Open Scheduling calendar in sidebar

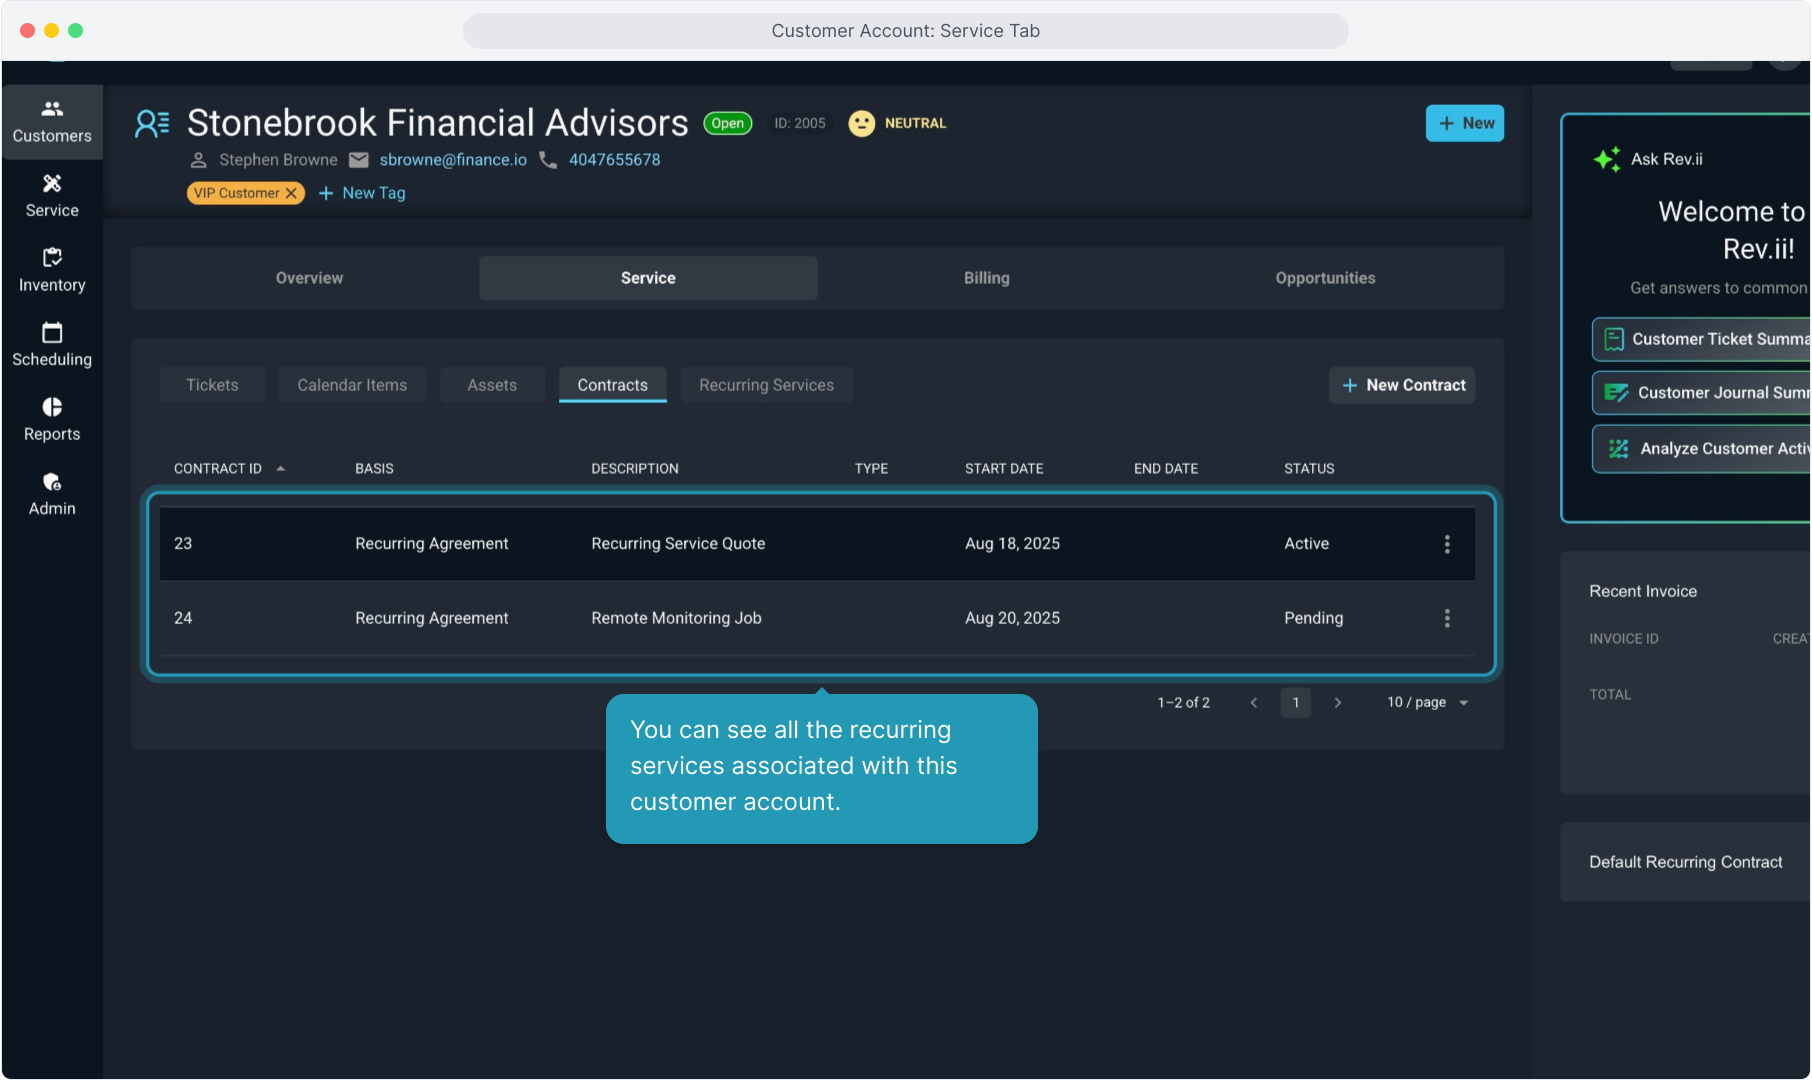(52, 345)
